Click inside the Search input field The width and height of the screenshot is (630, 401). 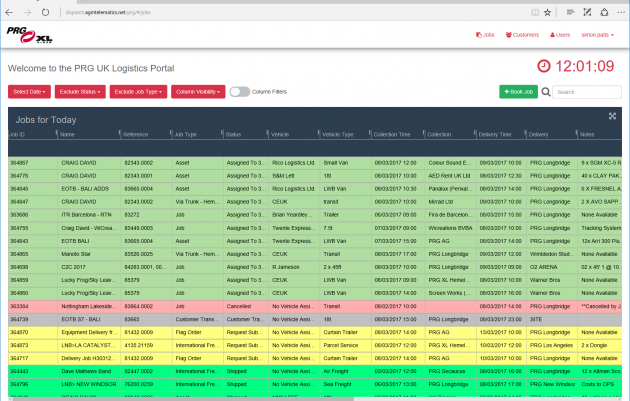tap(585, 92)
